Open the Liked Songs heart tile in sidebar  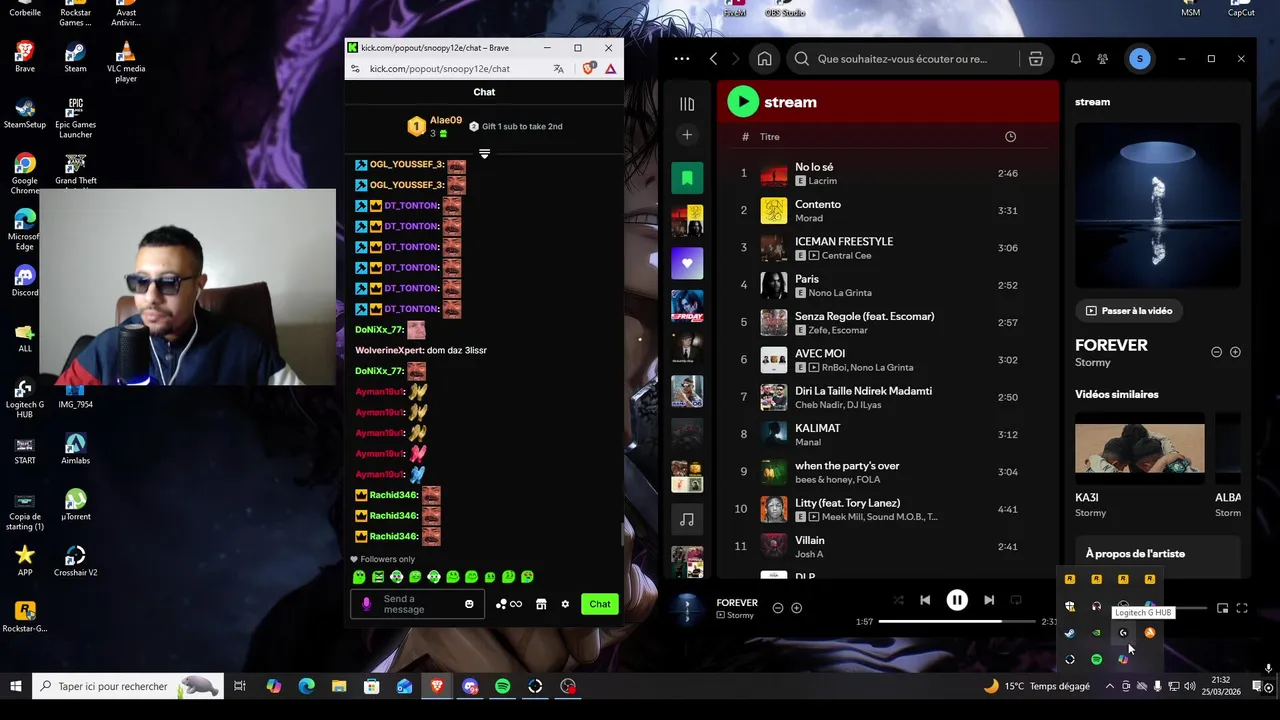687,263
